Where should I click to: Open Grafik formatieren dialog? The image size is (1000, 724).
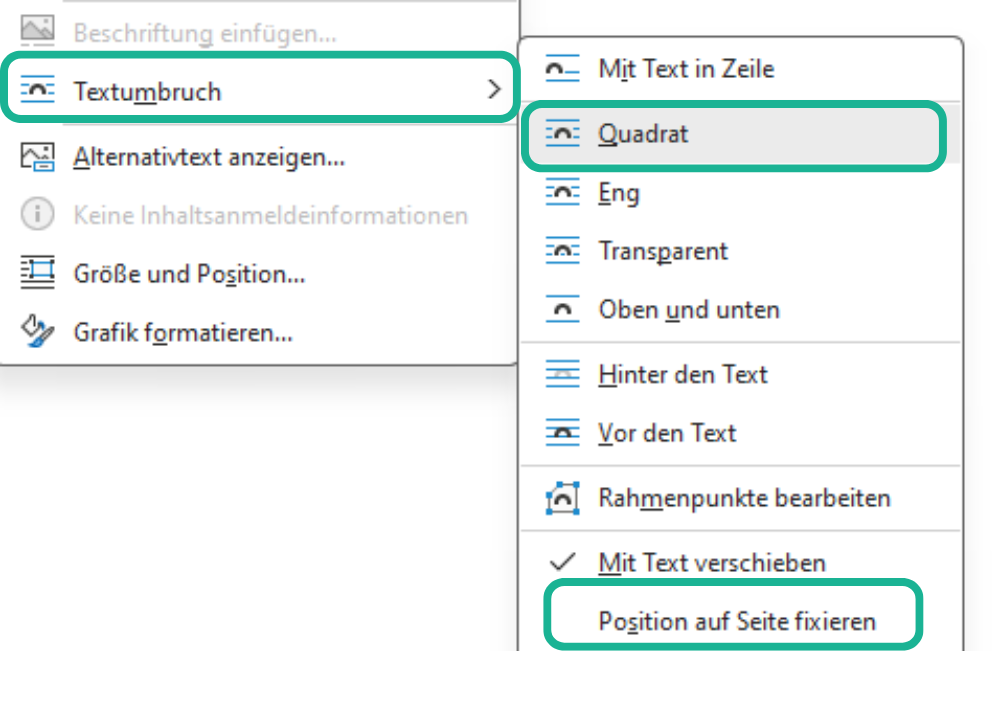click(182, 332)
